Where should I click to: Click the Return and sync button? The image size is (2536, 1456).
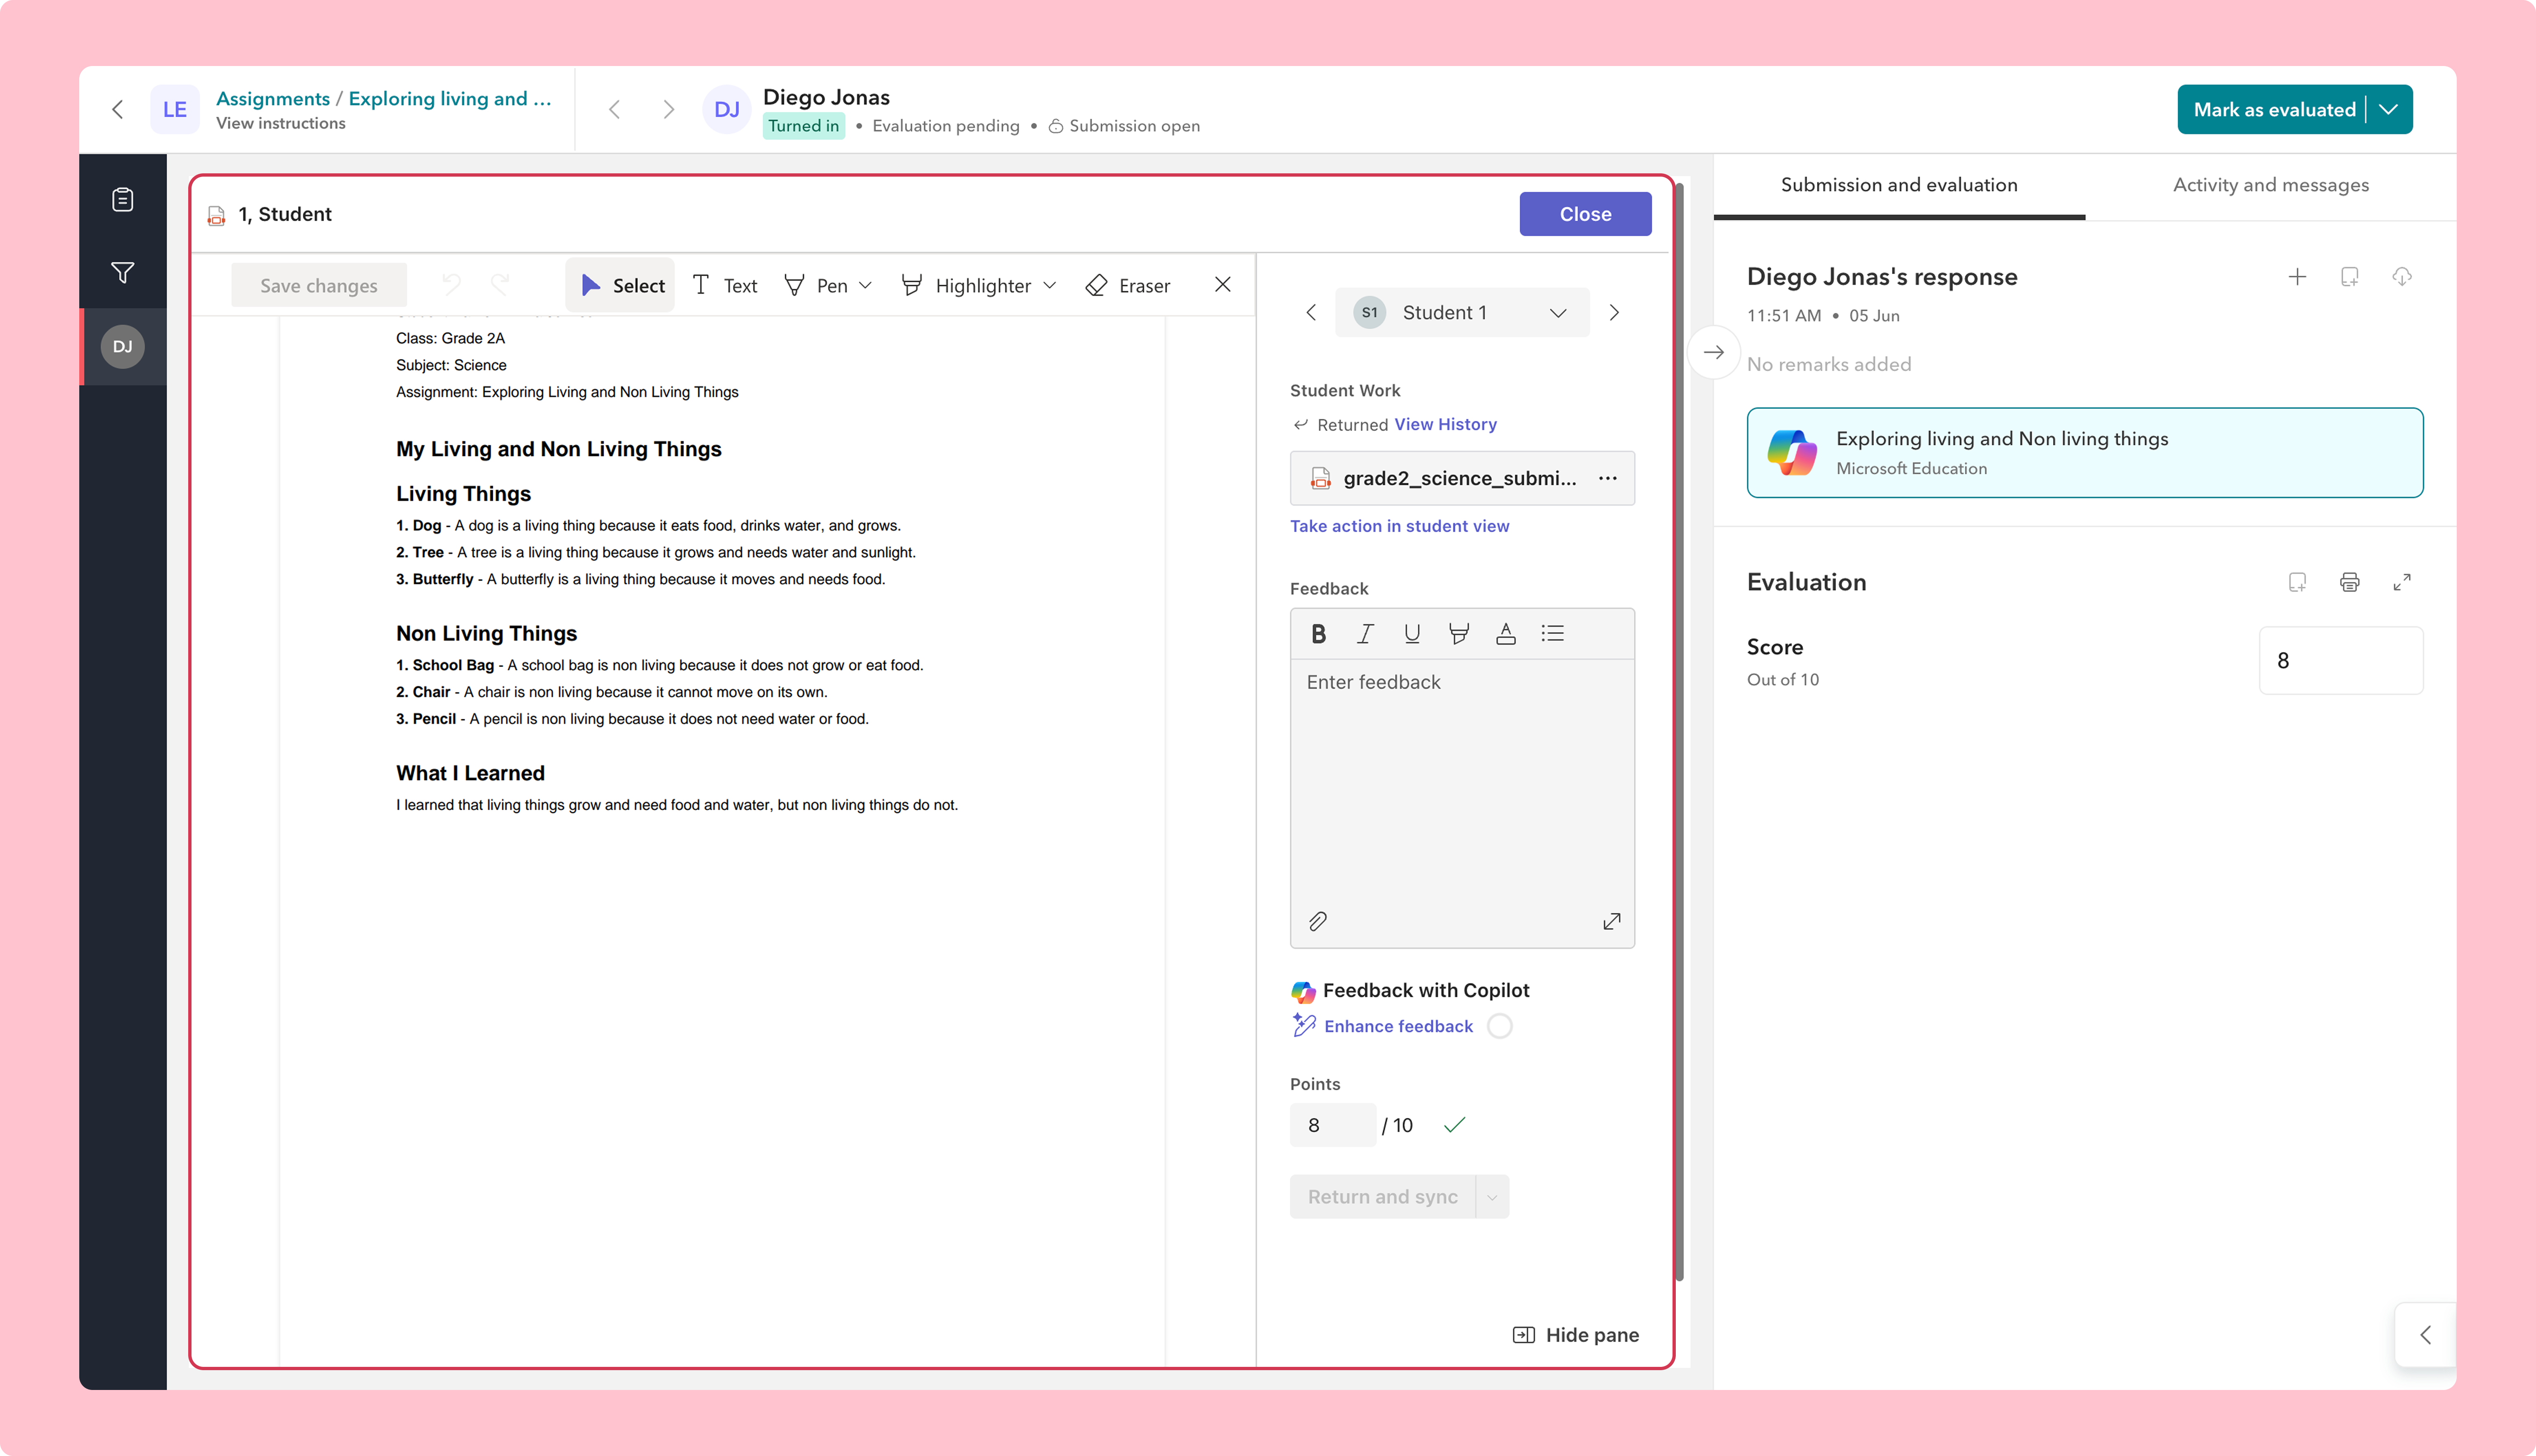click(1383, 1197)
